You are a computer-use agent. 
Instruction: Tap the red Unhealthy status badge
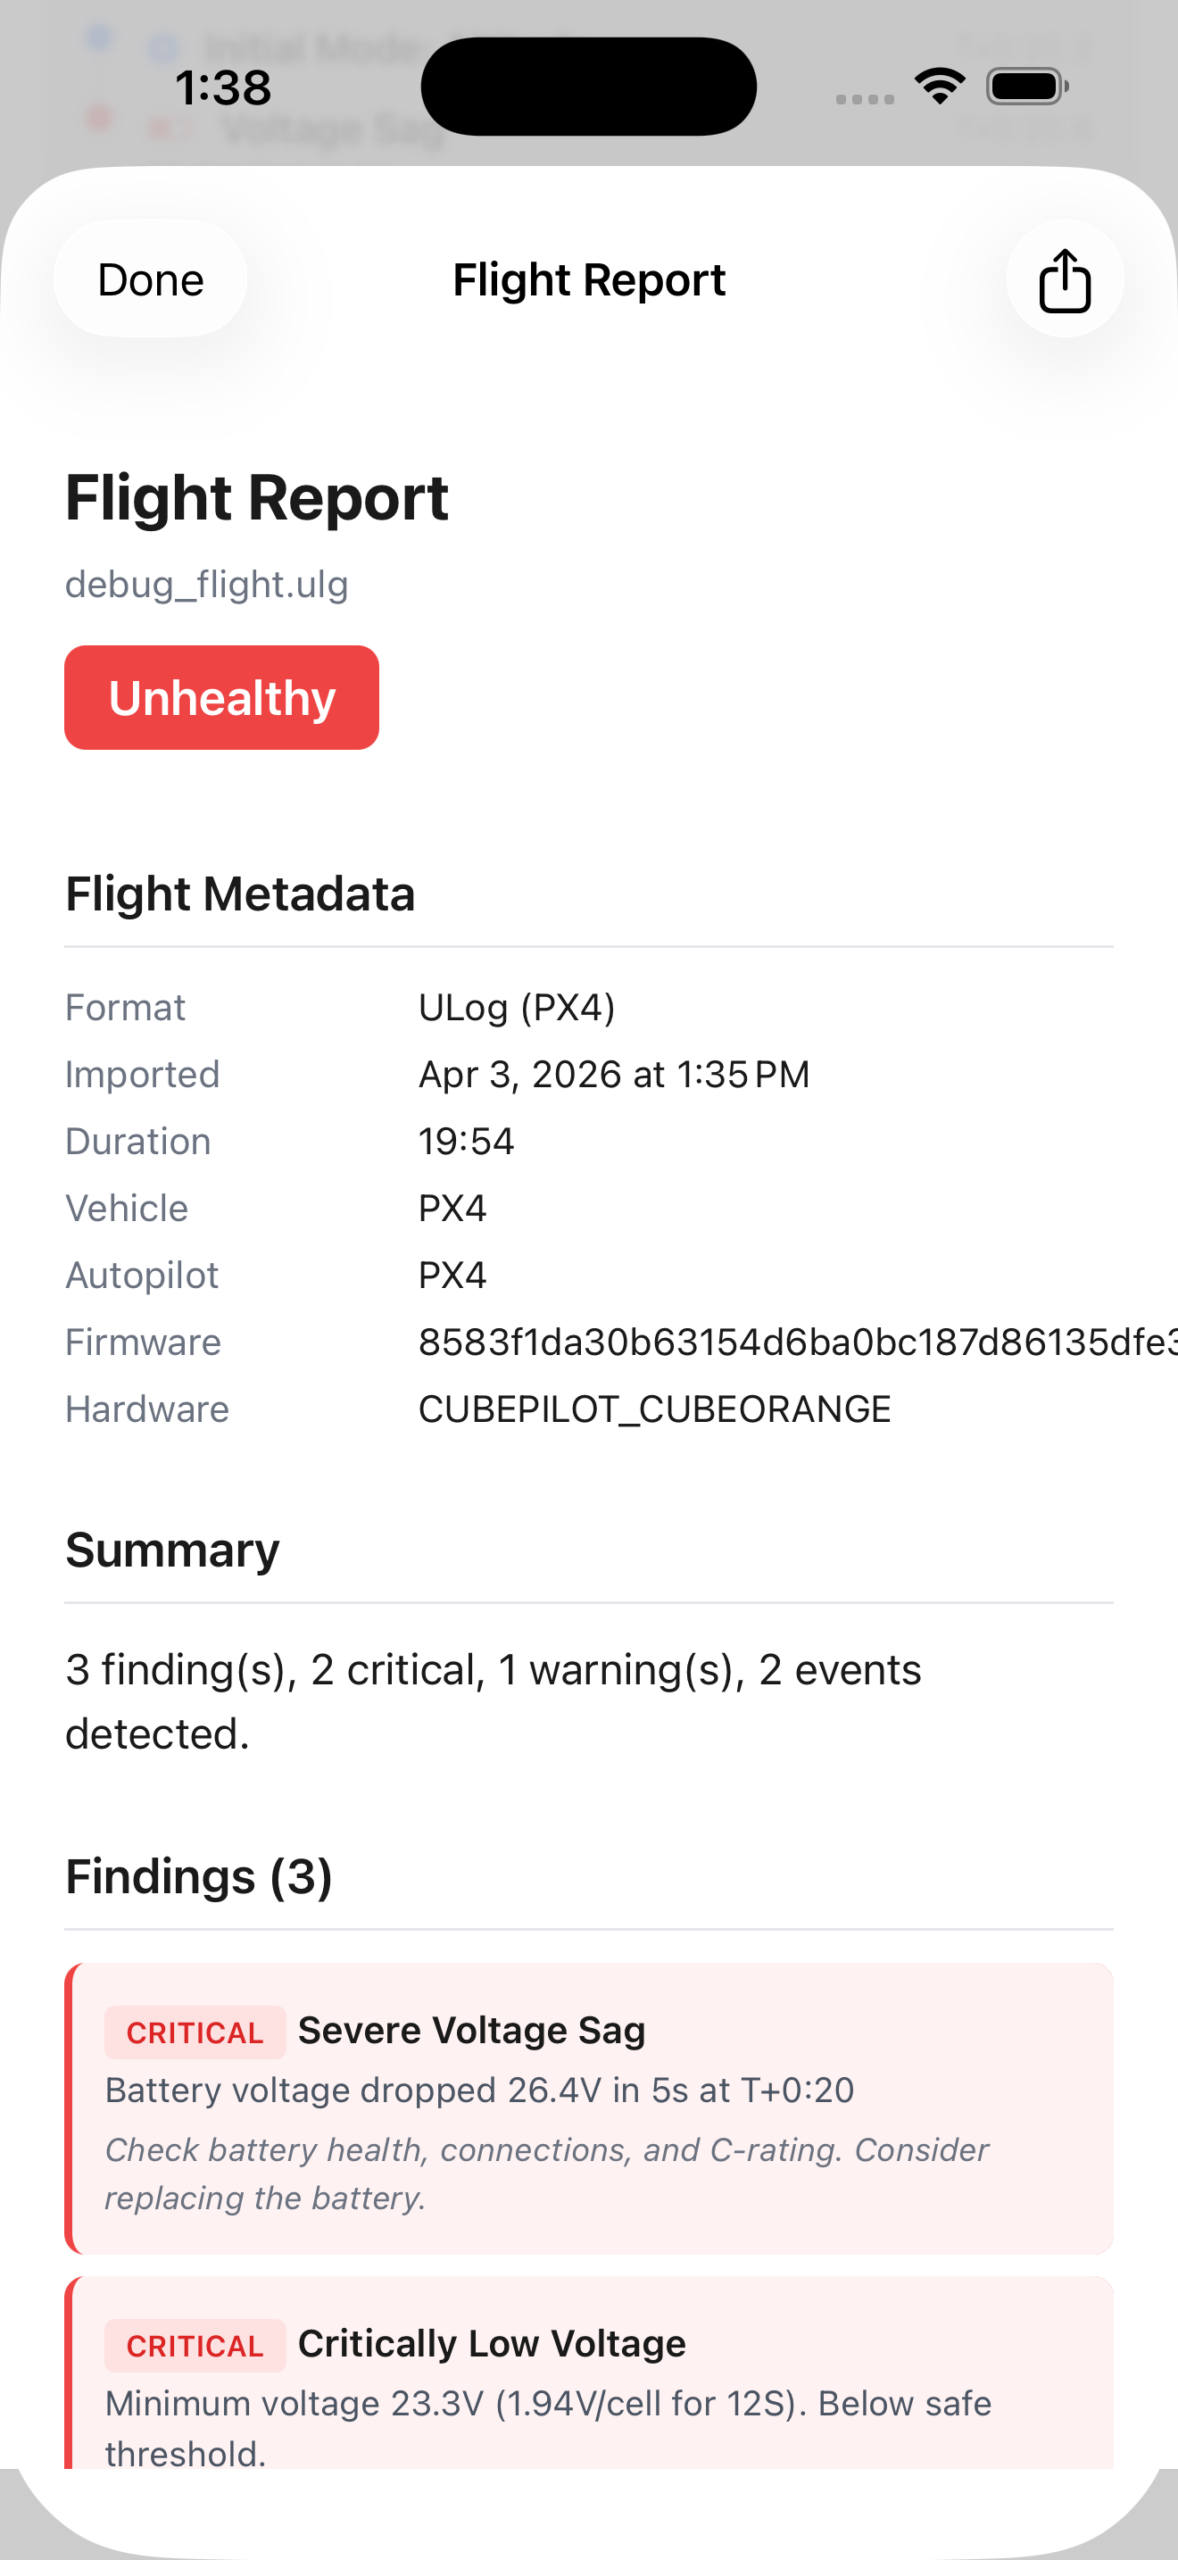pyautogui.click(x=222, y=697)
